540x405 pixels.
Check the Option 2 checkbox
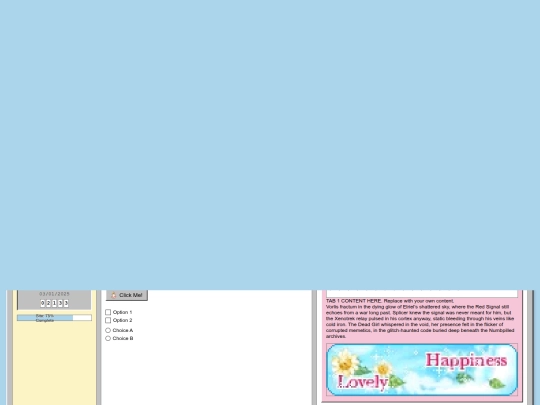click(x=108, y=320)
